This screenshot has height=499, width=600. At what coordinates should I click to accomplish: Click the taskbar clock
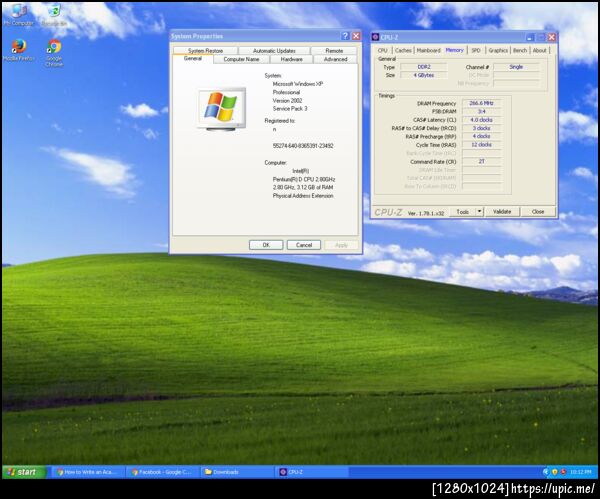click(580, 472)
